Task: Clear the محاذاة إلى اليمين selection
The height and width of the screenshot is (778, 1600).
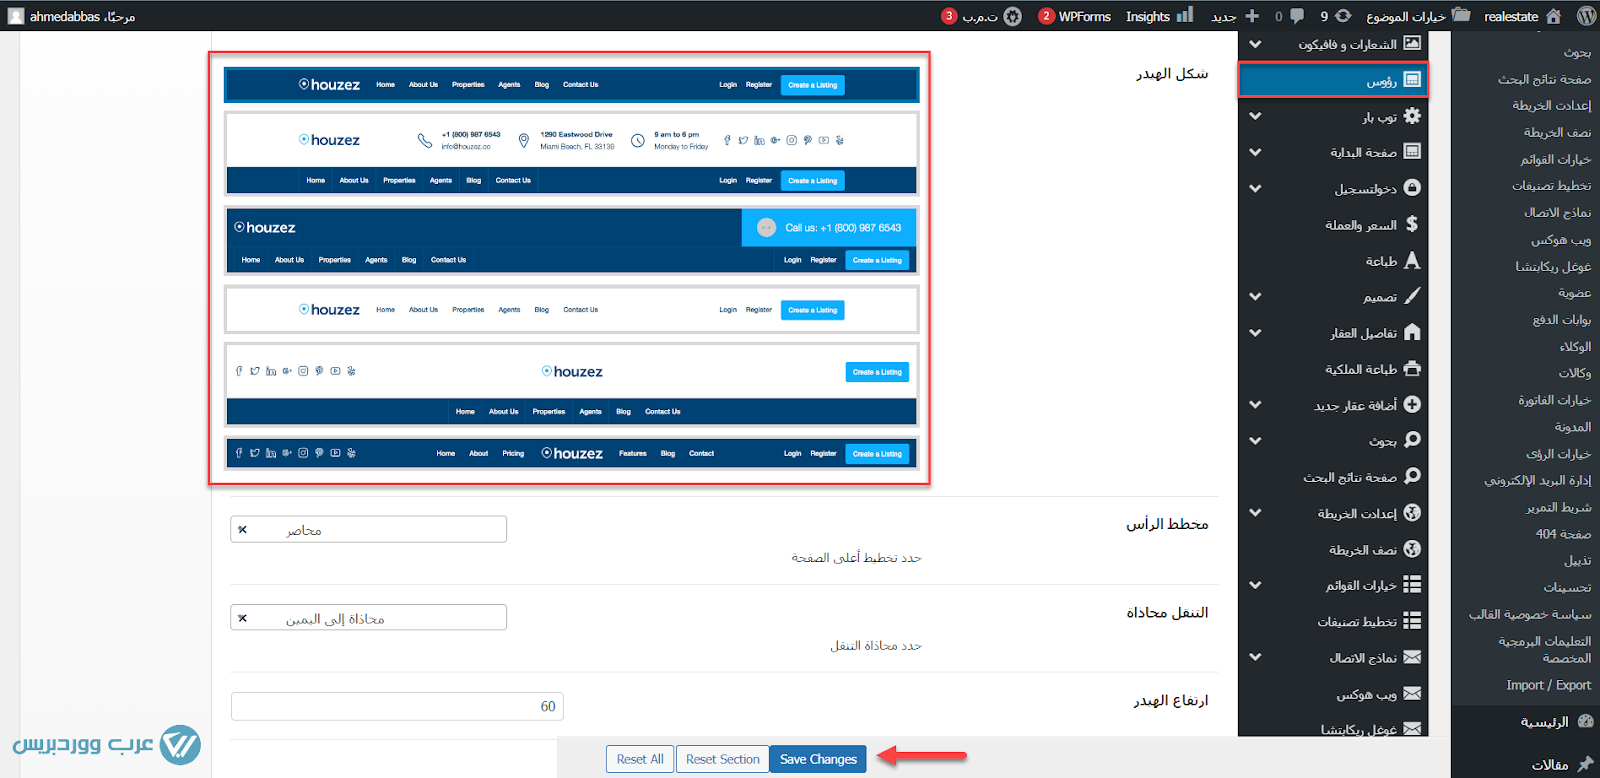Action: click(x=242, y=618)
